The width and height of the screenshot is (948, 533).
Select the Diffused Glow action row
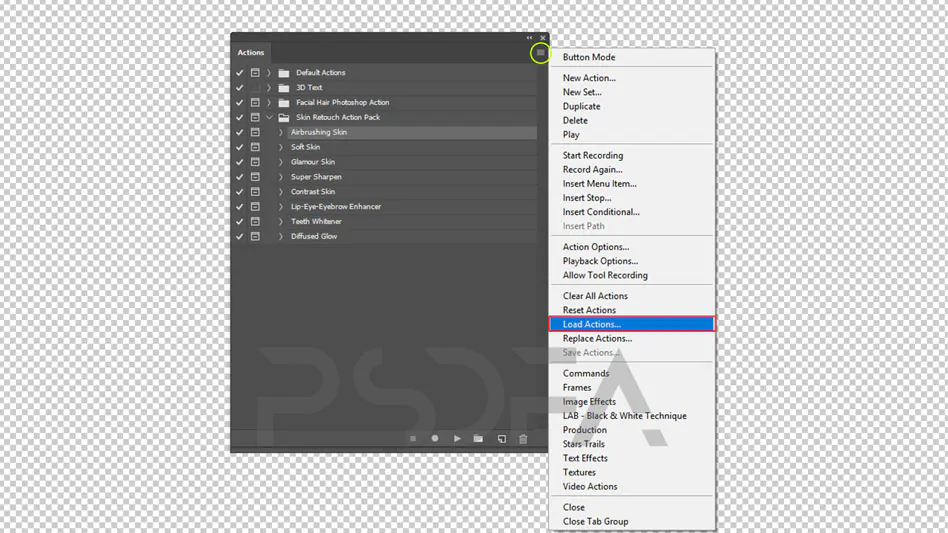point(411,236)
